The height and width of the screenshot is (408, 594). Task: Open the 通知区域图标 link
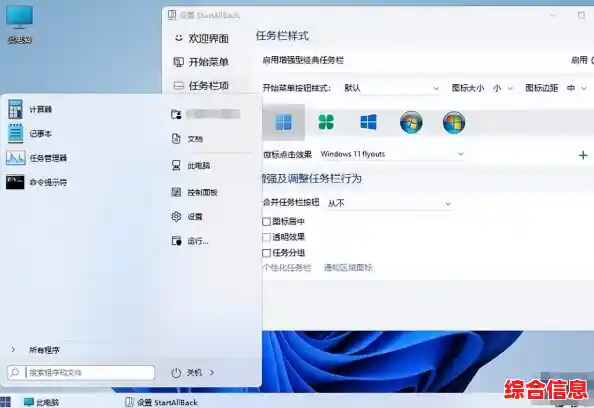[348, 268]
